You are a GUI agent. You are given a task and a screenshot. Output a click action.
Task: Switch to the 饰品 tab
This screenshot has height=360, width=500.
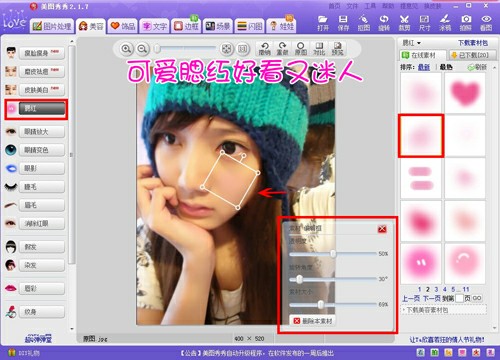[x=123, y=26]
